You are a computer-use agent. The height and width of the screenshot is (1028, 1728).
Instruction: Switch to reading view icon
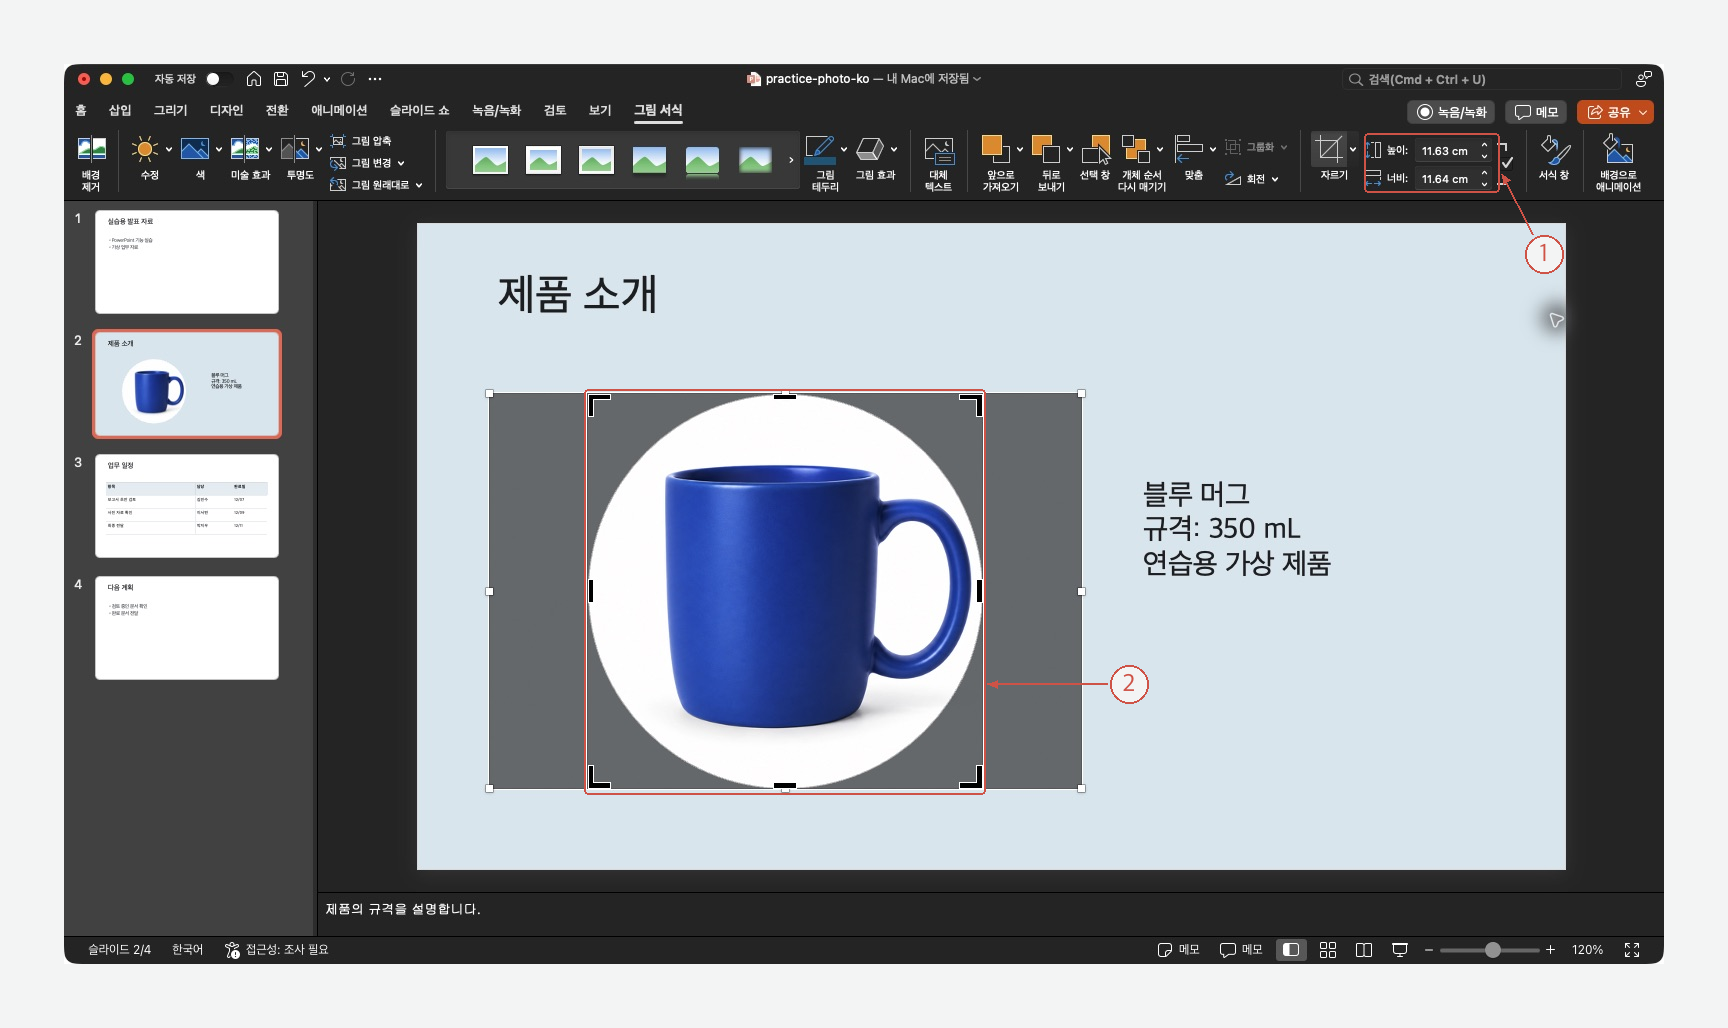click(1364, 950)
